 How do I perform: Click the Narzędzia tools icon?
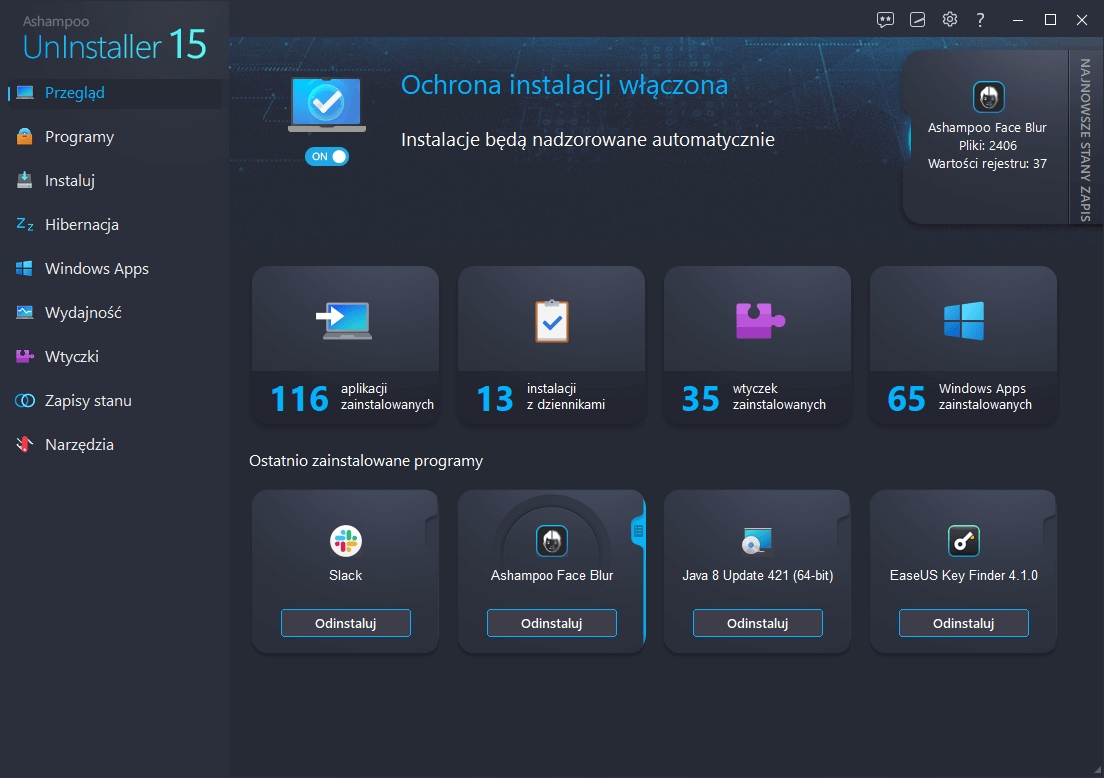[25, 444]
